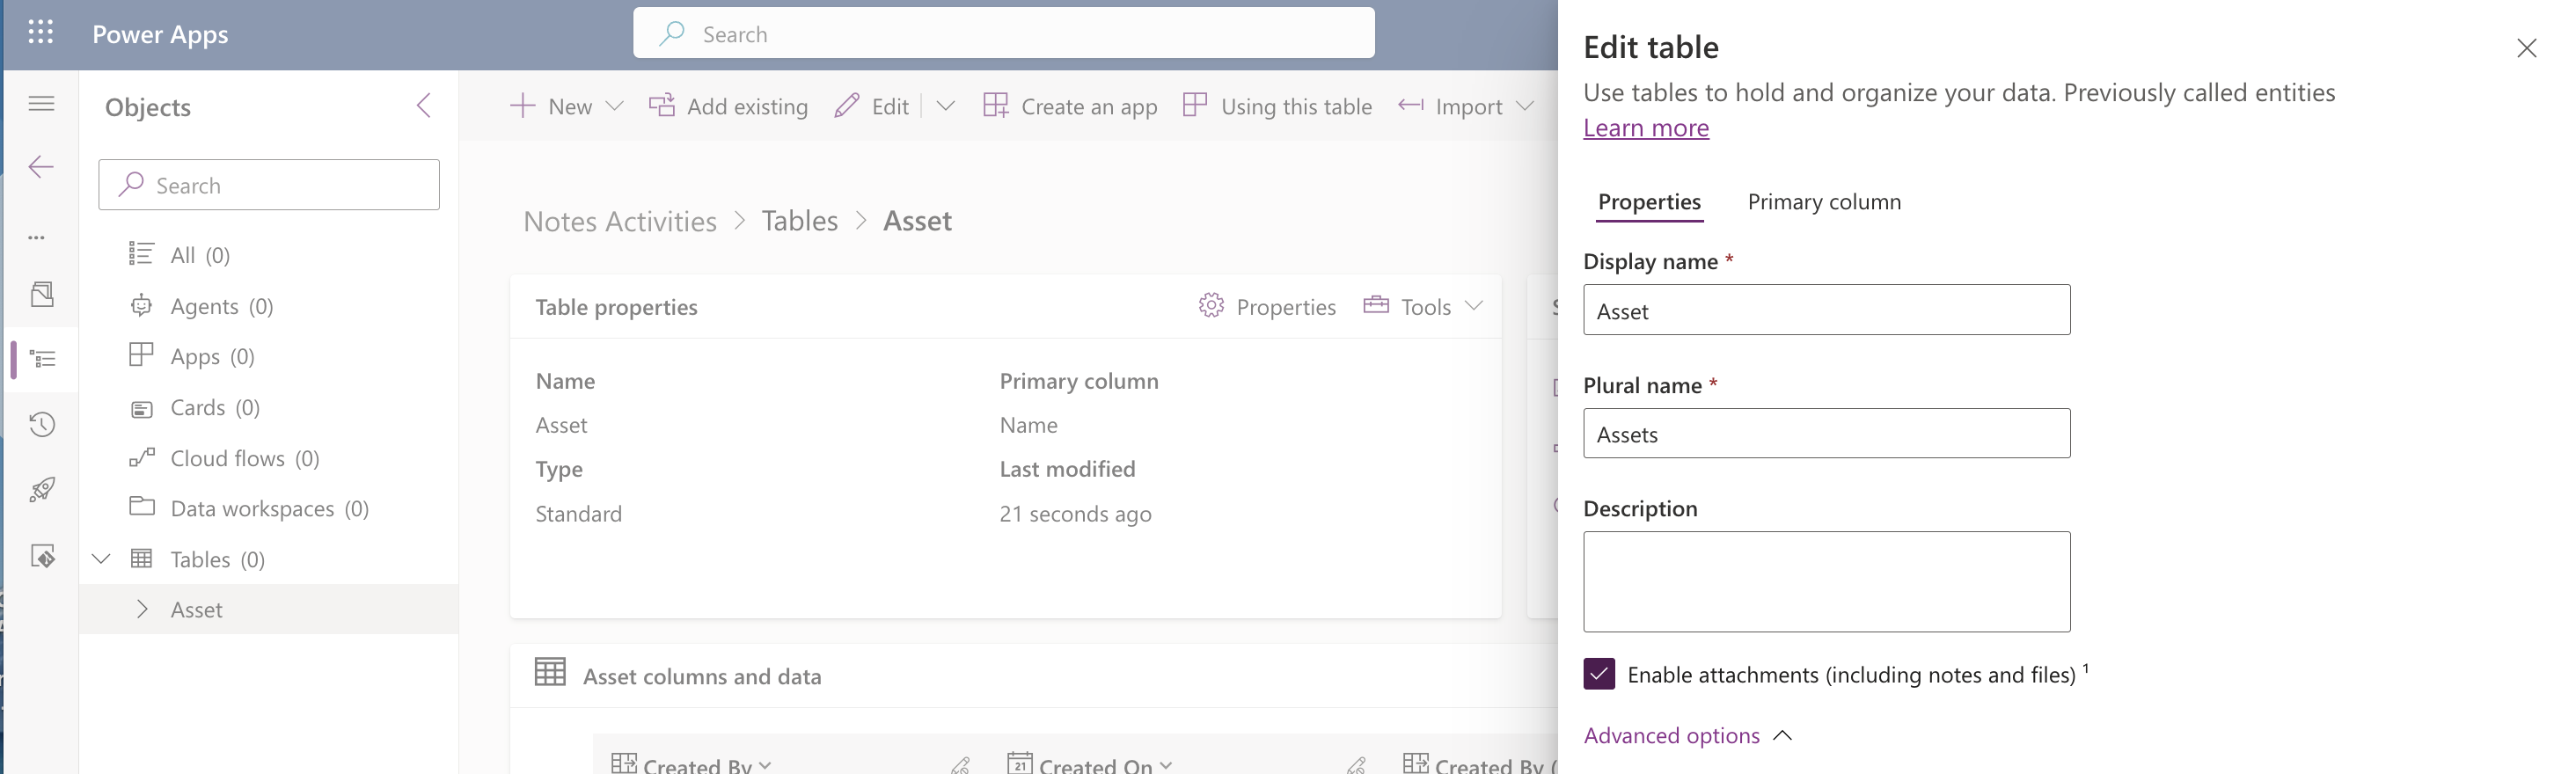
Task: Click the Plural name field containing Assets
Action: 1826,433
